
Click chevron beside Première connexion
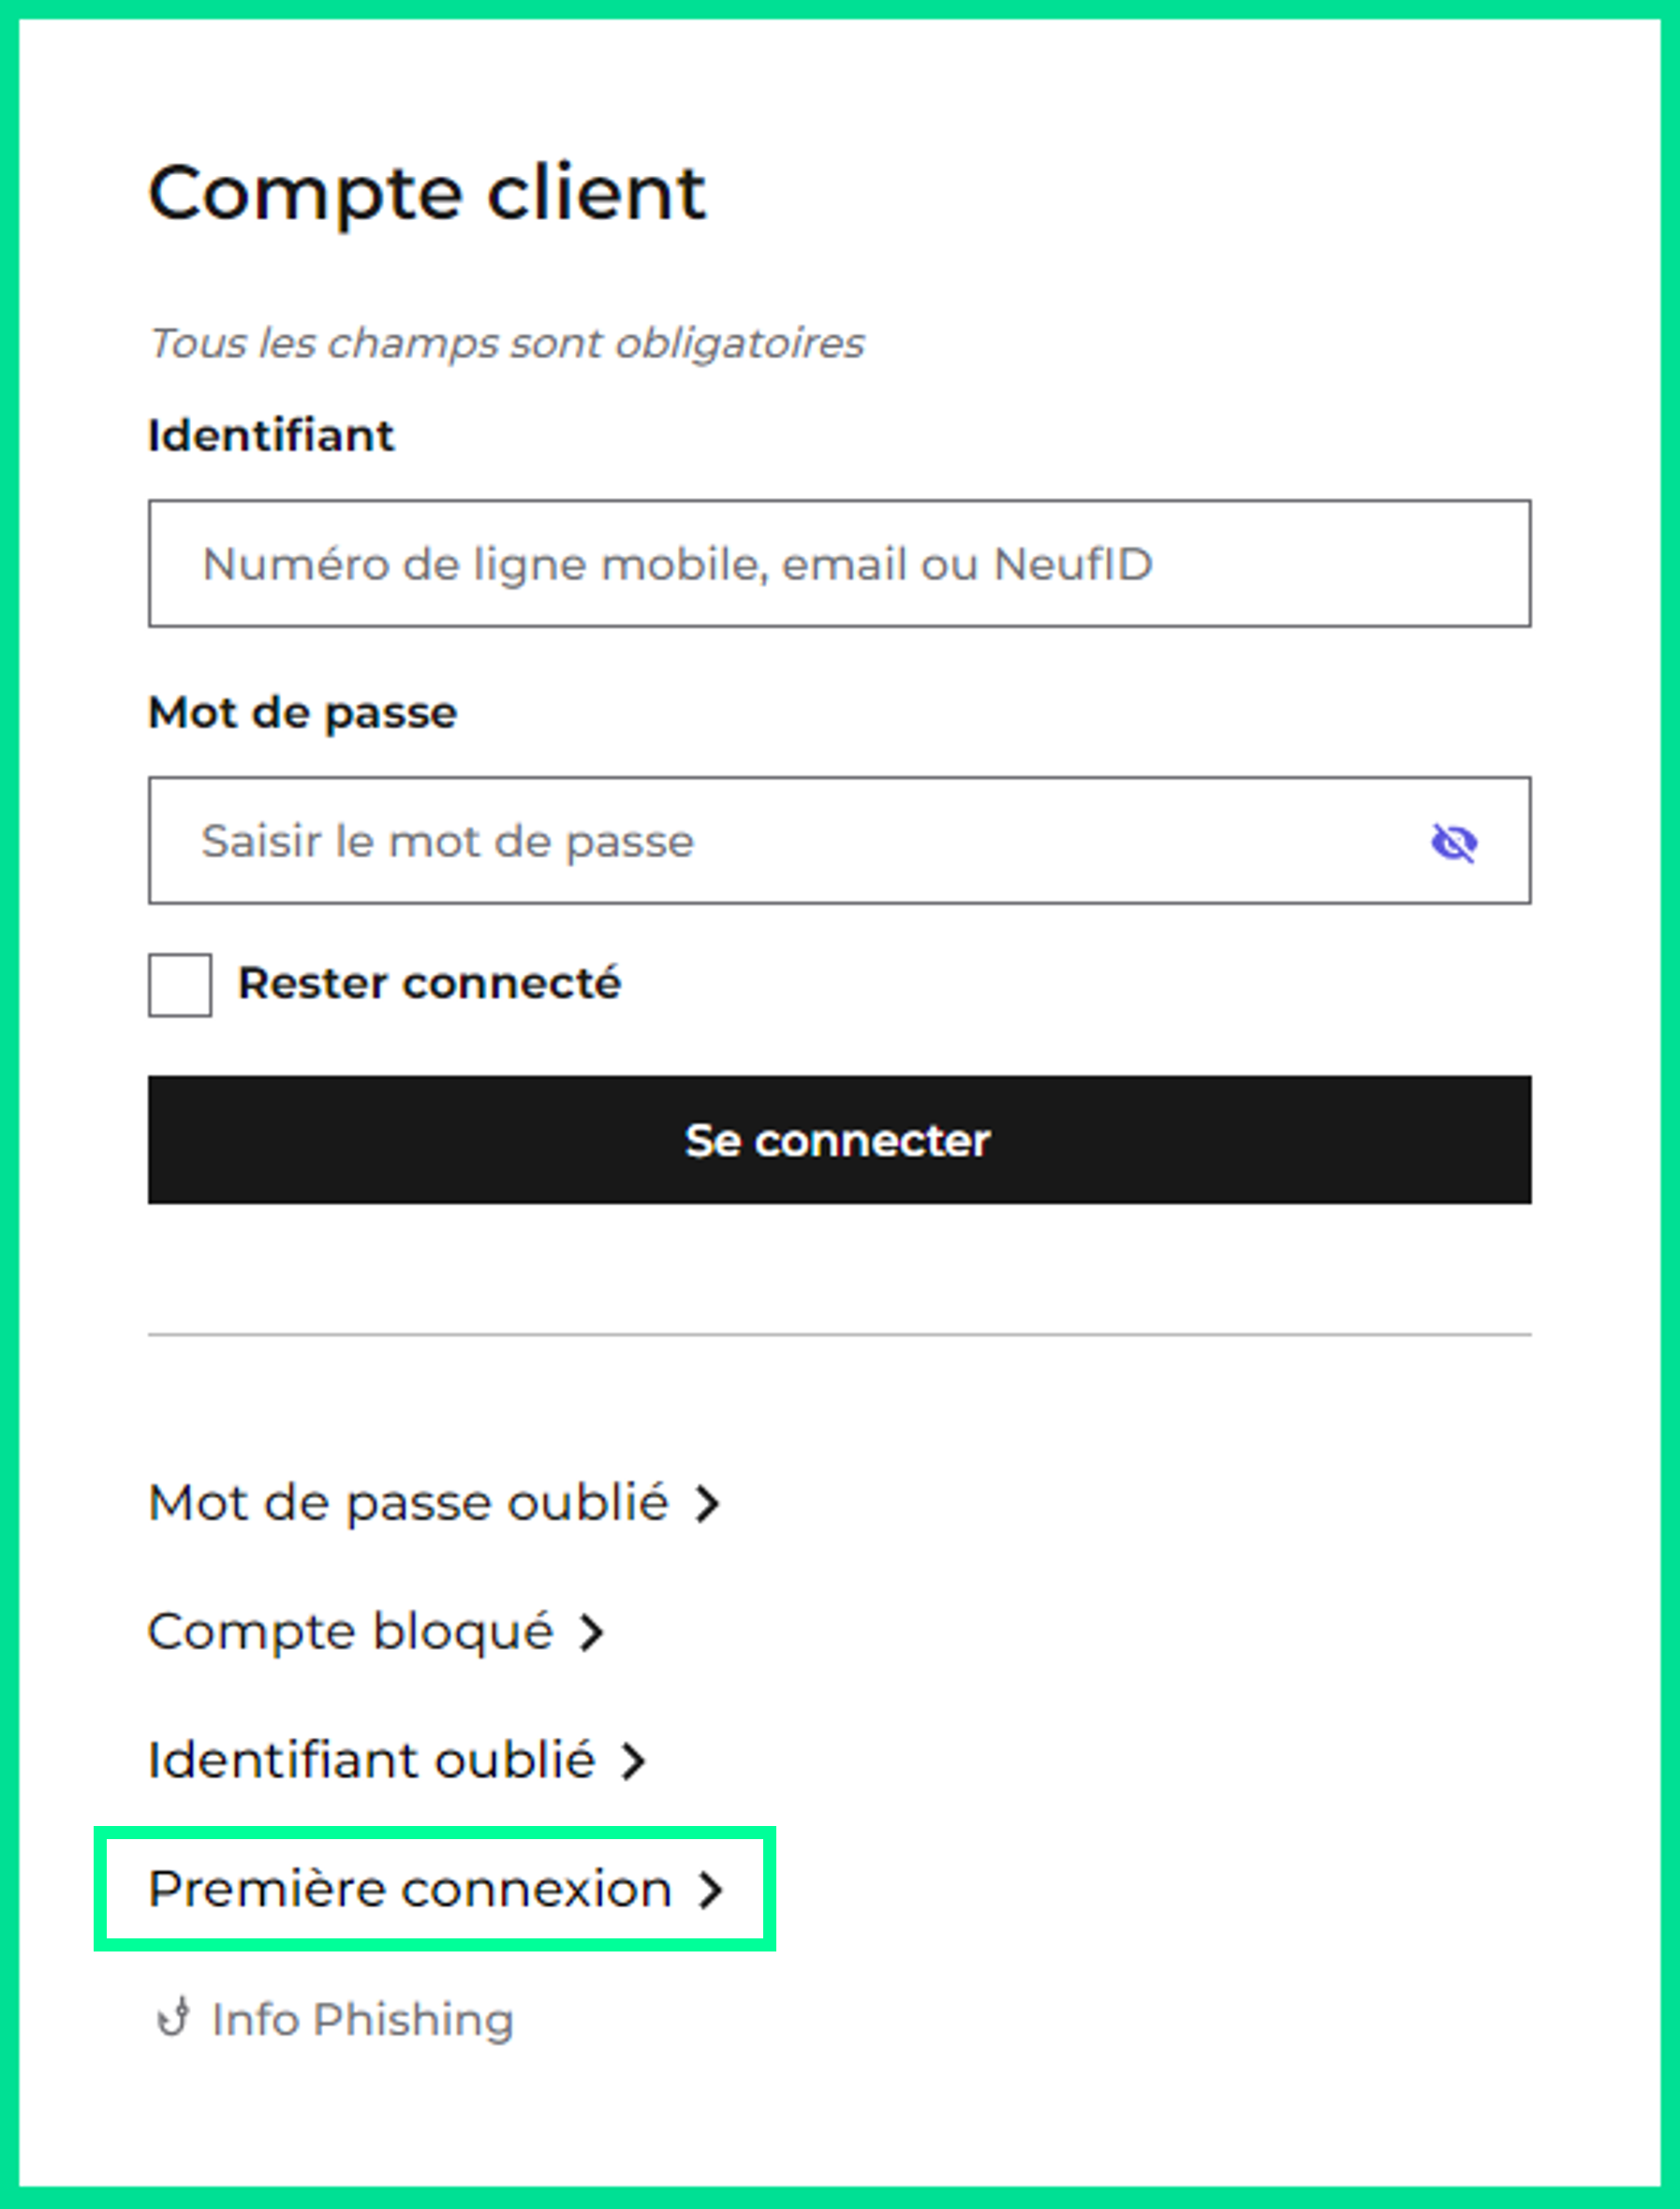(710, 1890)
